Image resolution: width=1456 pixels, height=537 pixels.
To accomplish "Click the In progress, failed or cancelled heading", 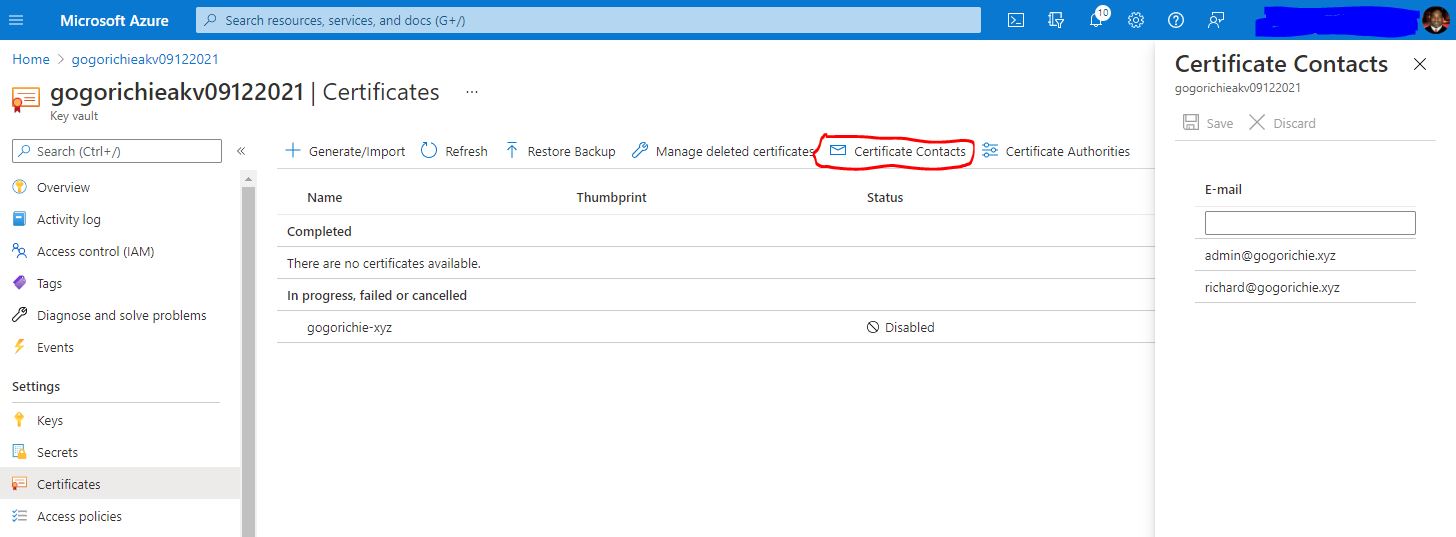I will (x=377, y=295).
